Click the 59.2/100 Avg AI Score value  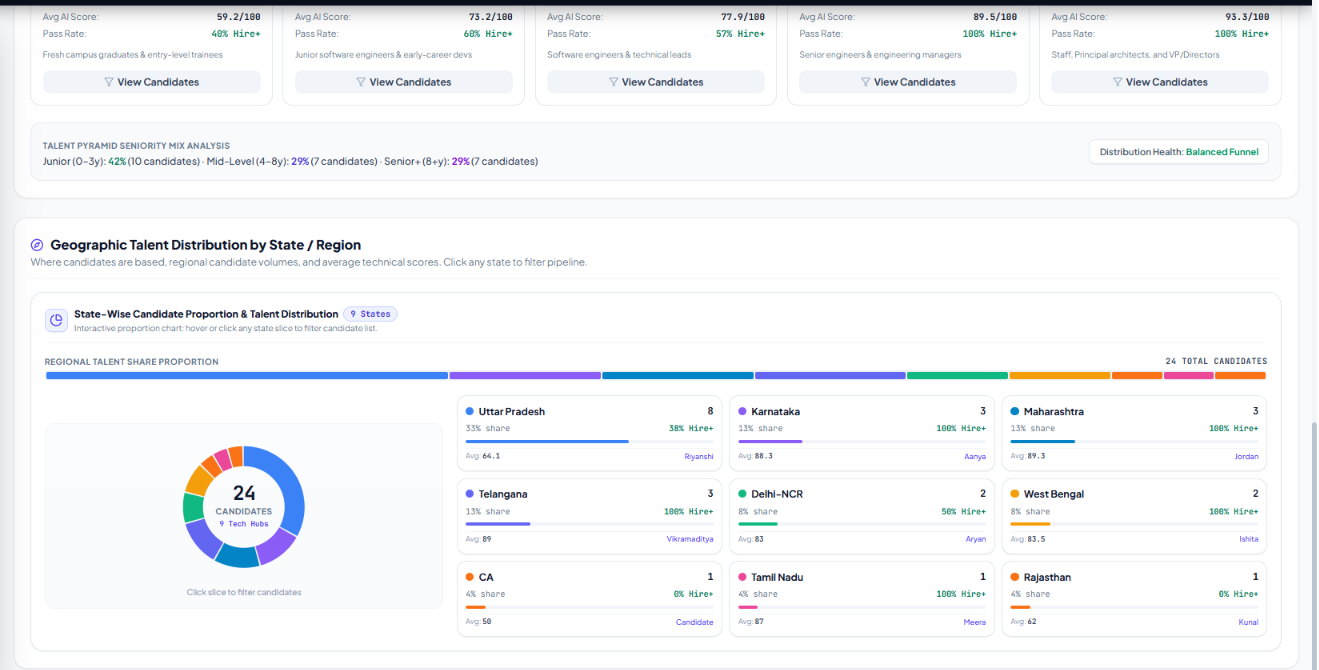238,17
